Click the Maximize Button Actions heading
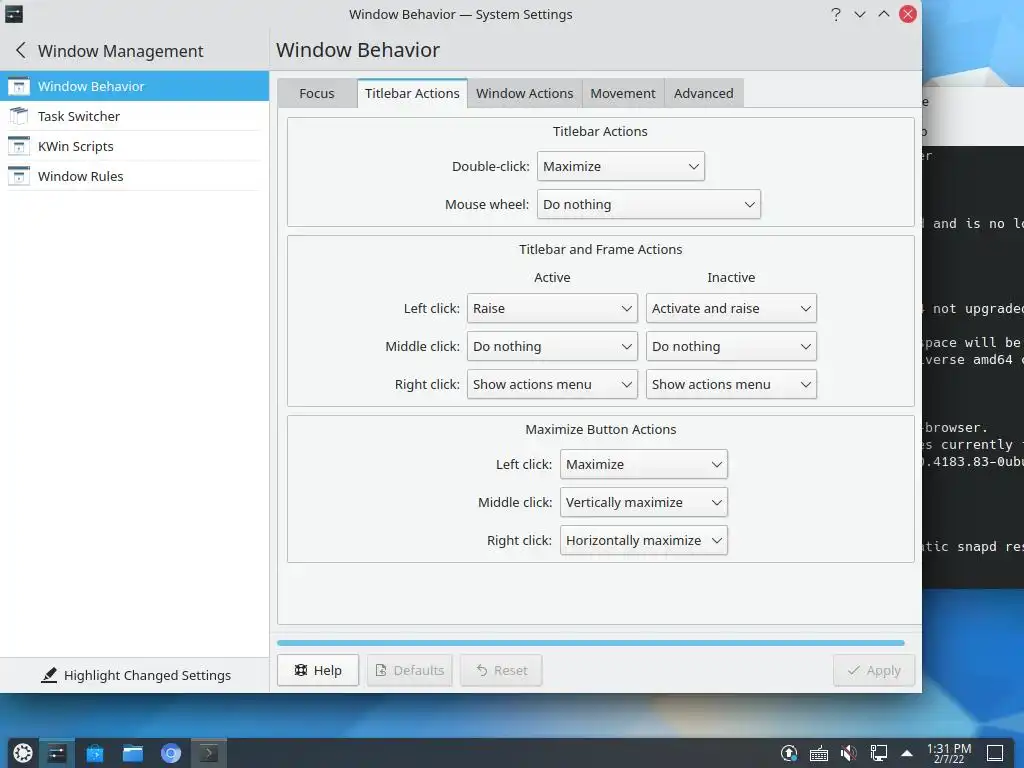Screen dimensions: 1024x768 click(600, 430)
